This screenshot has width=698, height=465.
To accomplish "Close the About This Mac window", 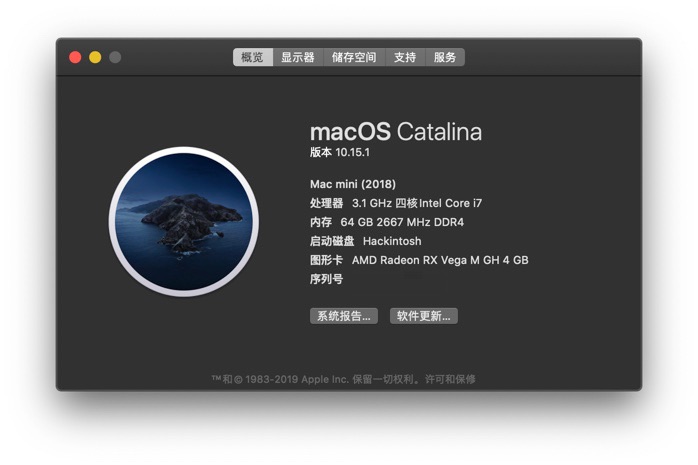I will tap(75, 57).
